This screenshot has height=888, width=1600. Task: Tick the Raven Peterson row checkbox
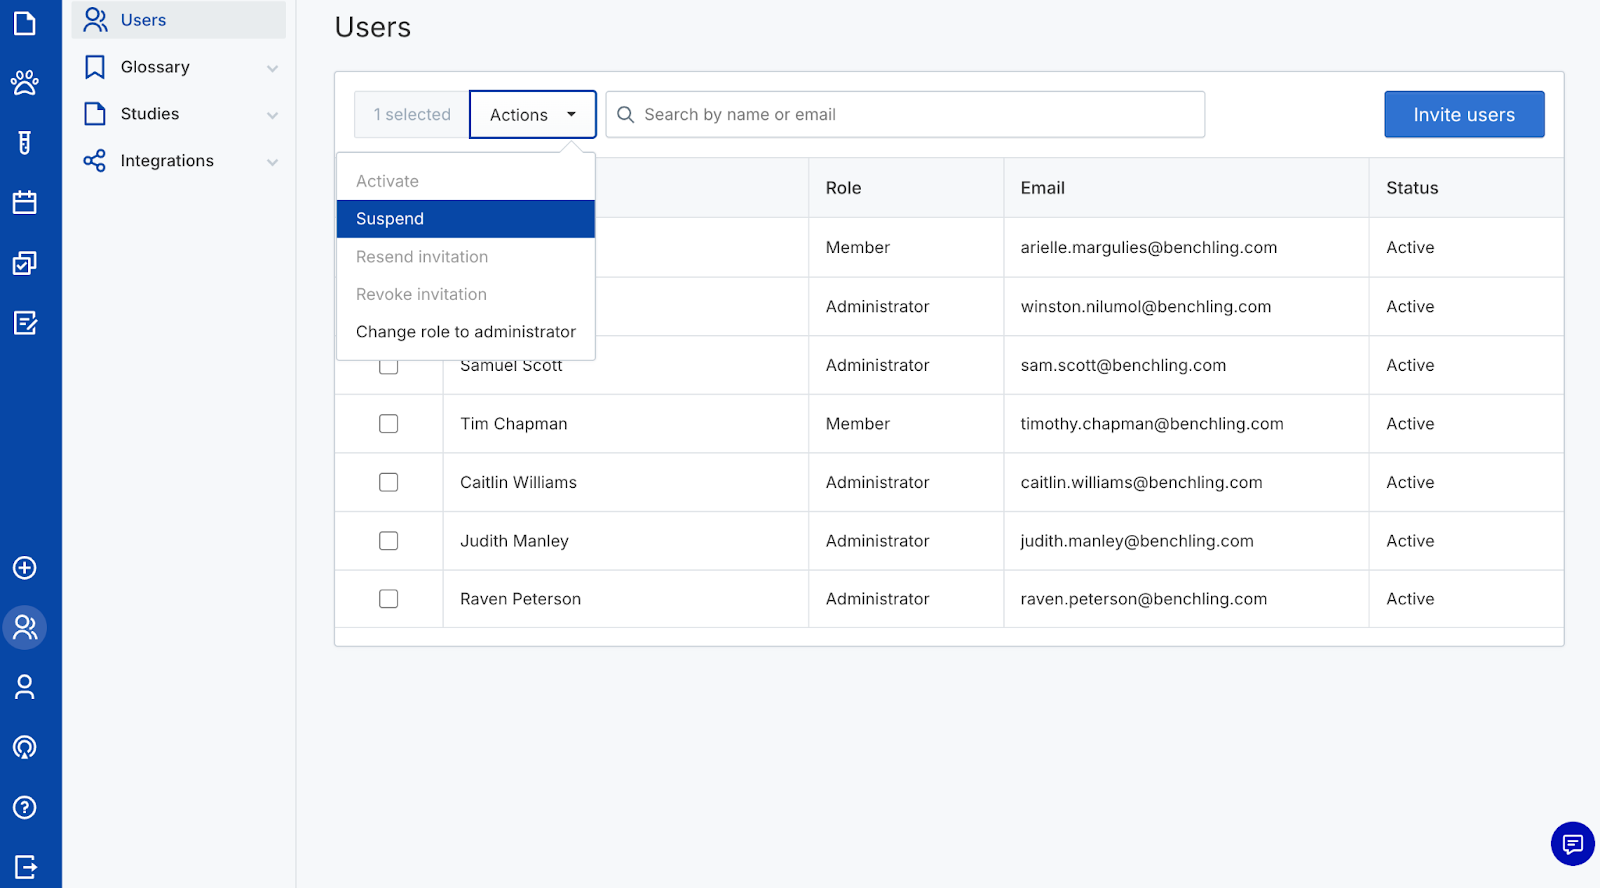(389, 599)
